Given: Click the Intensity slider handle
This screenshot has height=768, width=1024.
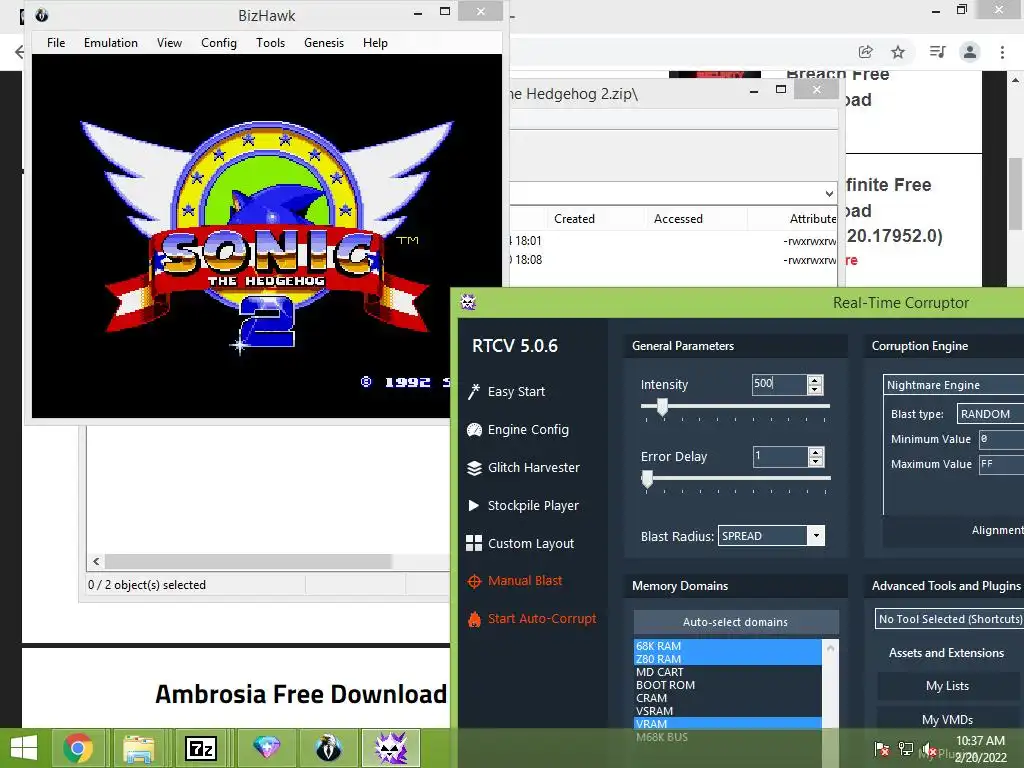Looking at the screenshot, I should tap(662, 408).
